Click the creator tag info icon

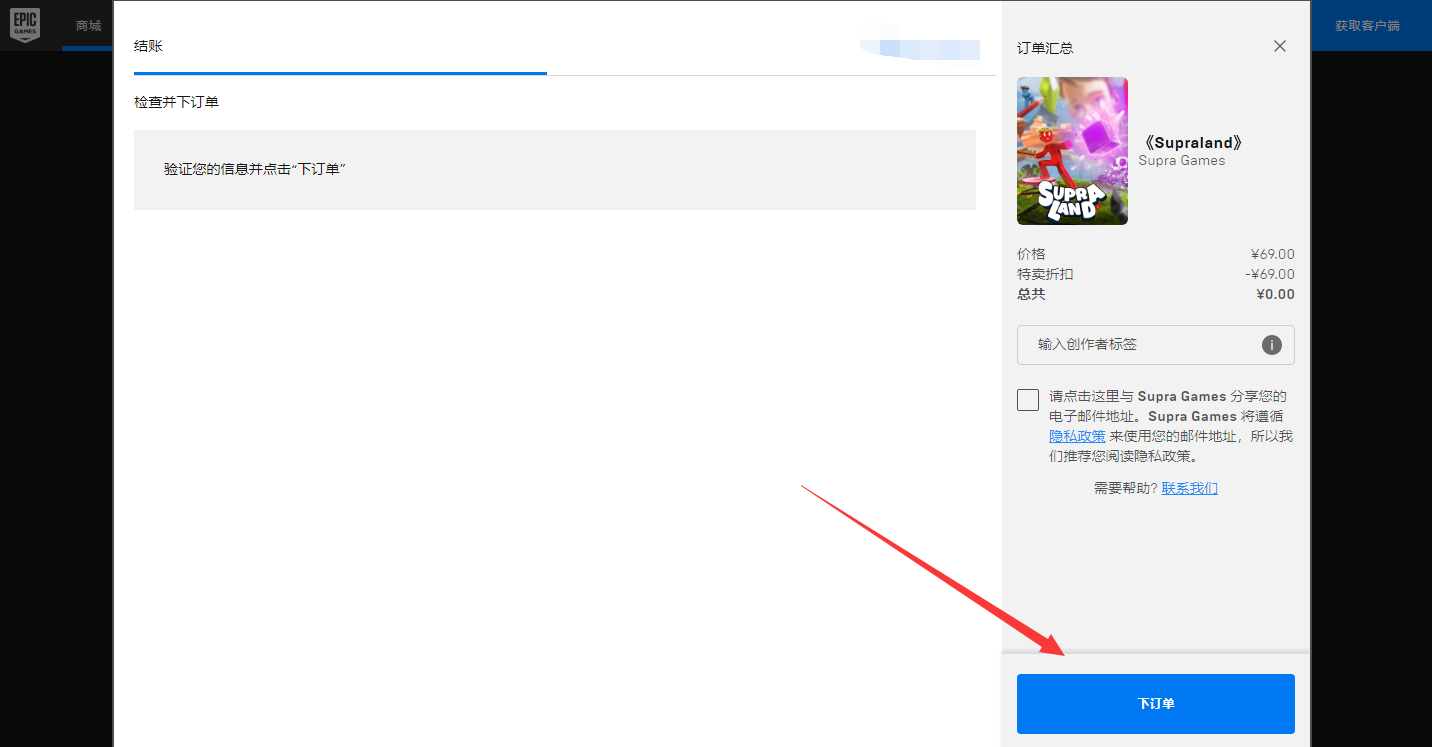(1271, 345)
